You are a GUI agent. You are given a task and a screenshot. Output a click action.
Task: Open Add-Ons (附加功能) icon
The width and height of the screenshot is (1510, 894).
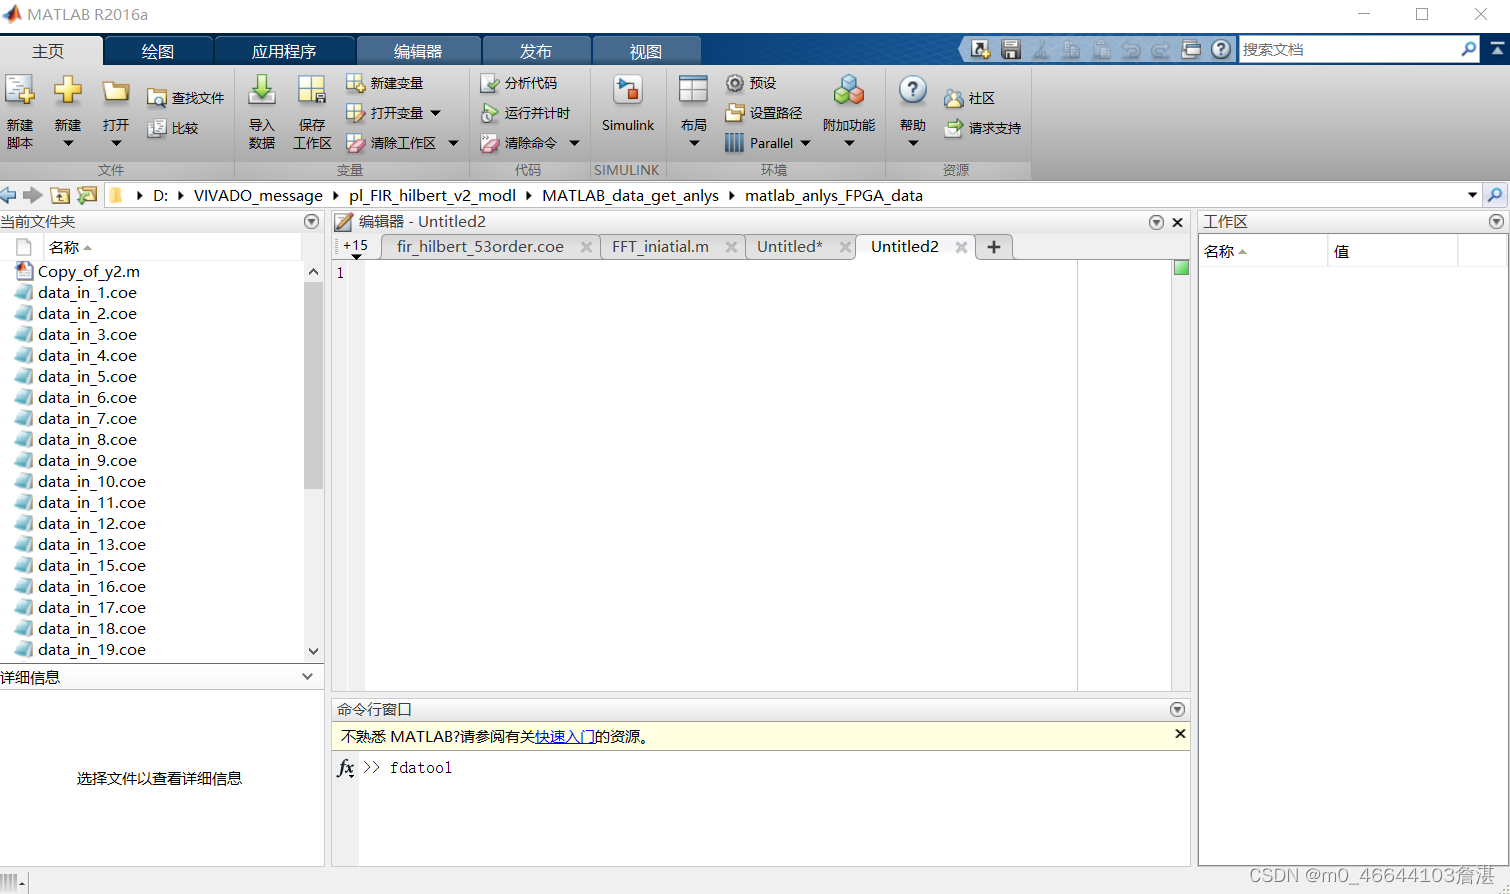click(849, 91)
